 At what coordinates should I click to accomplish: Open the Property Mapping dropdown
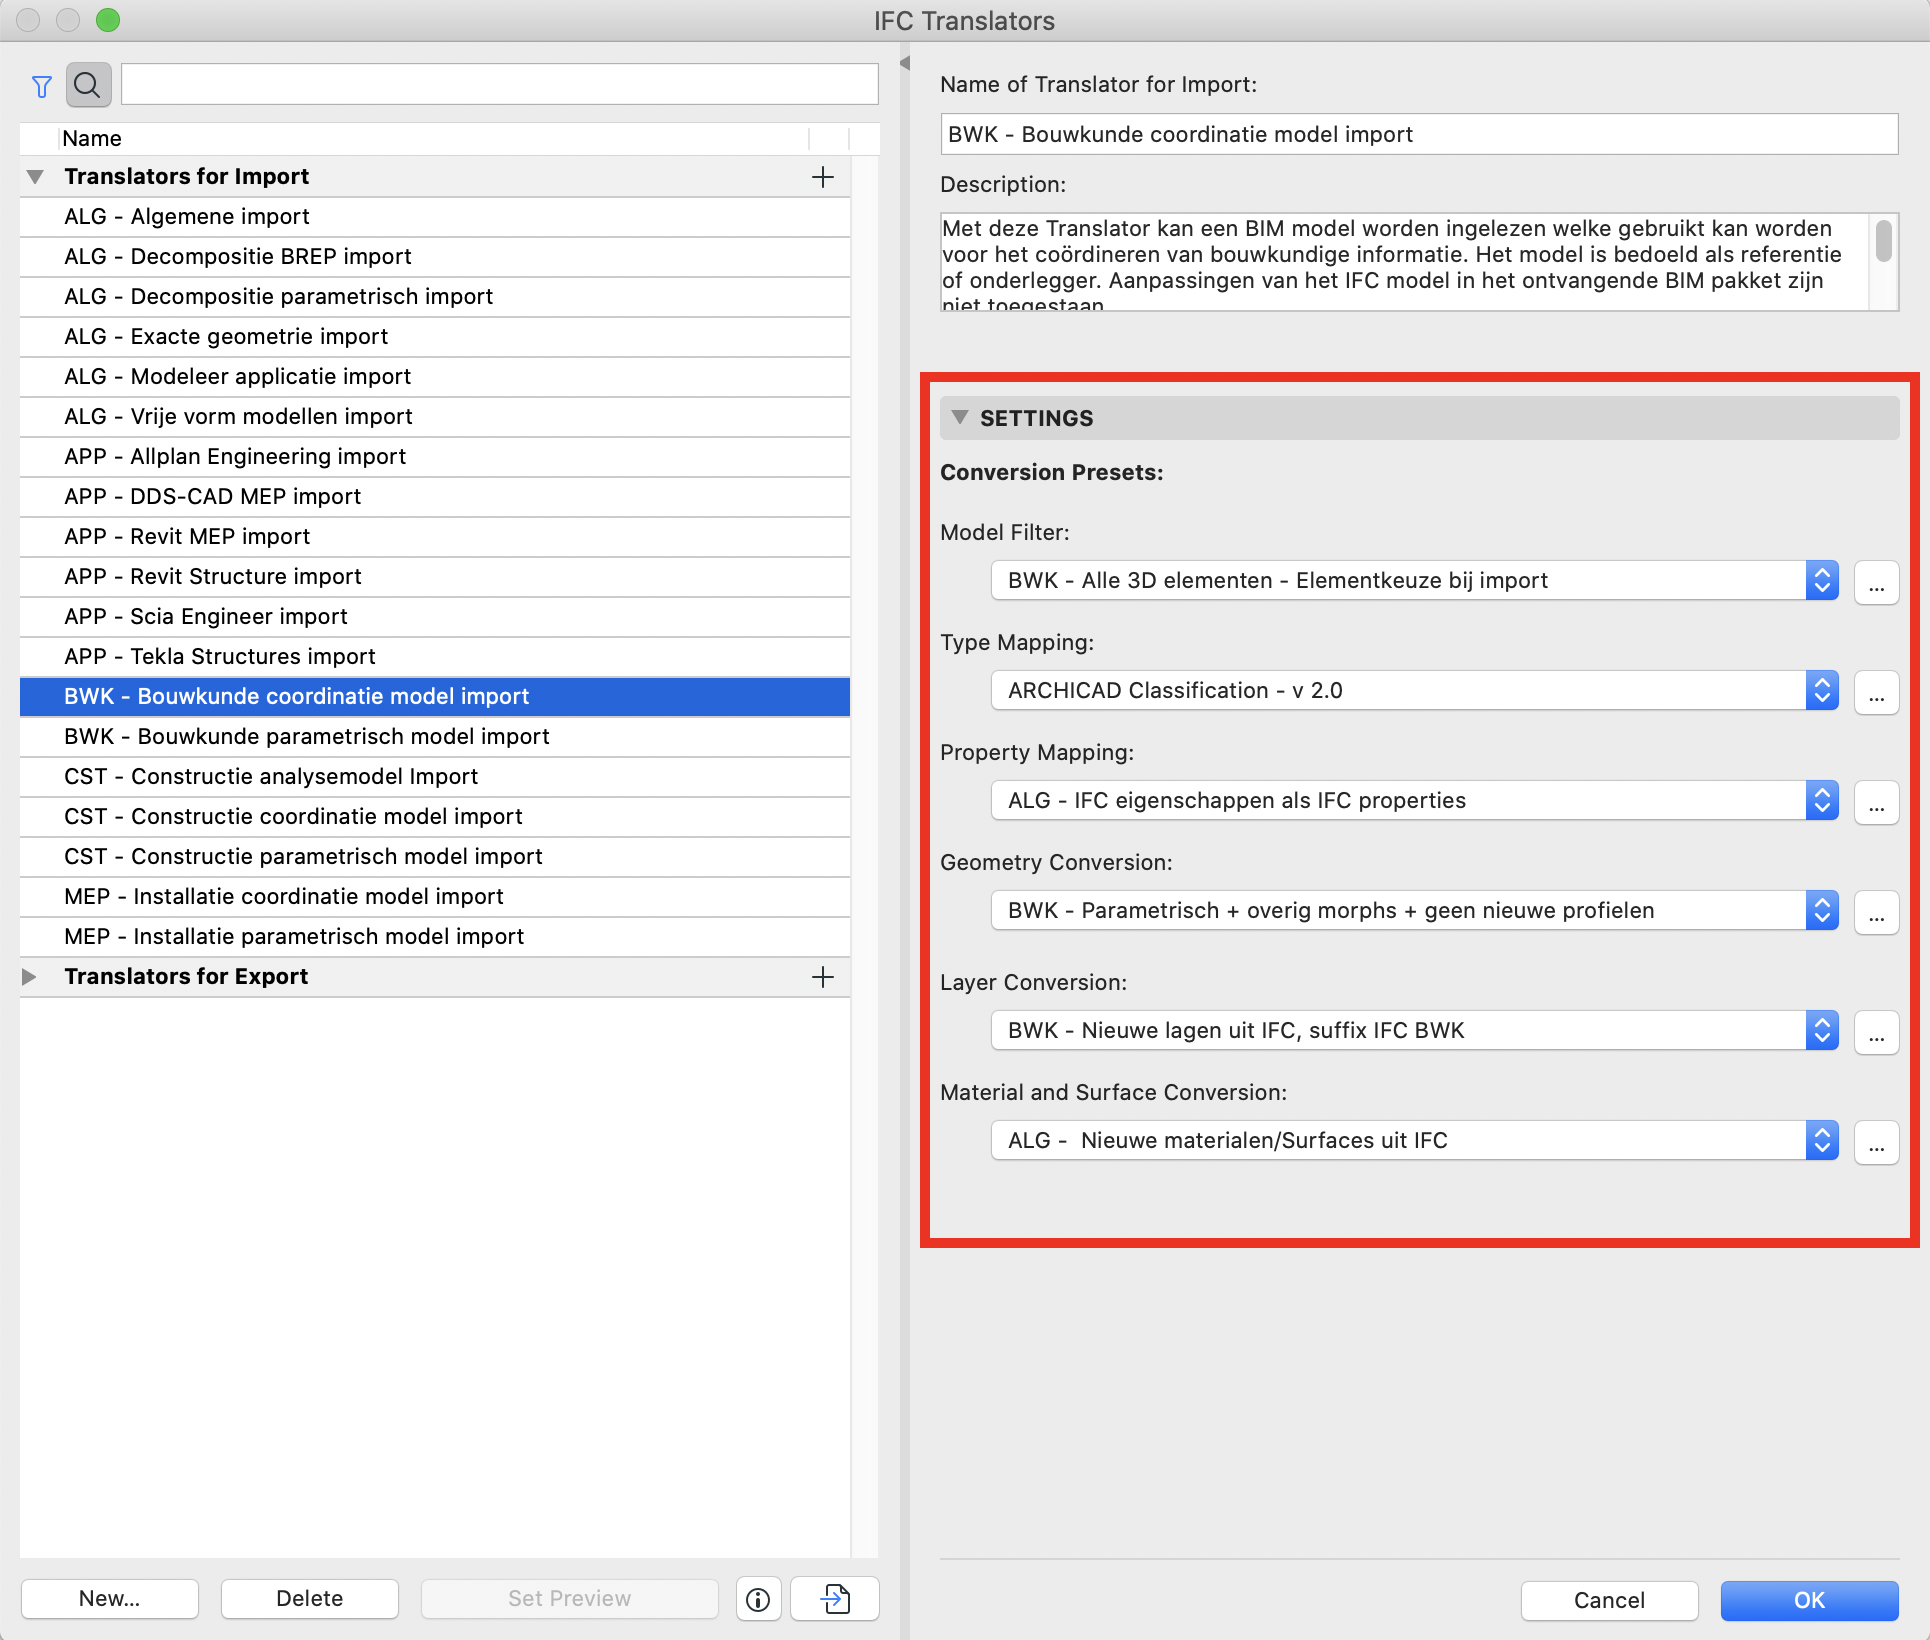(1414, 800)
